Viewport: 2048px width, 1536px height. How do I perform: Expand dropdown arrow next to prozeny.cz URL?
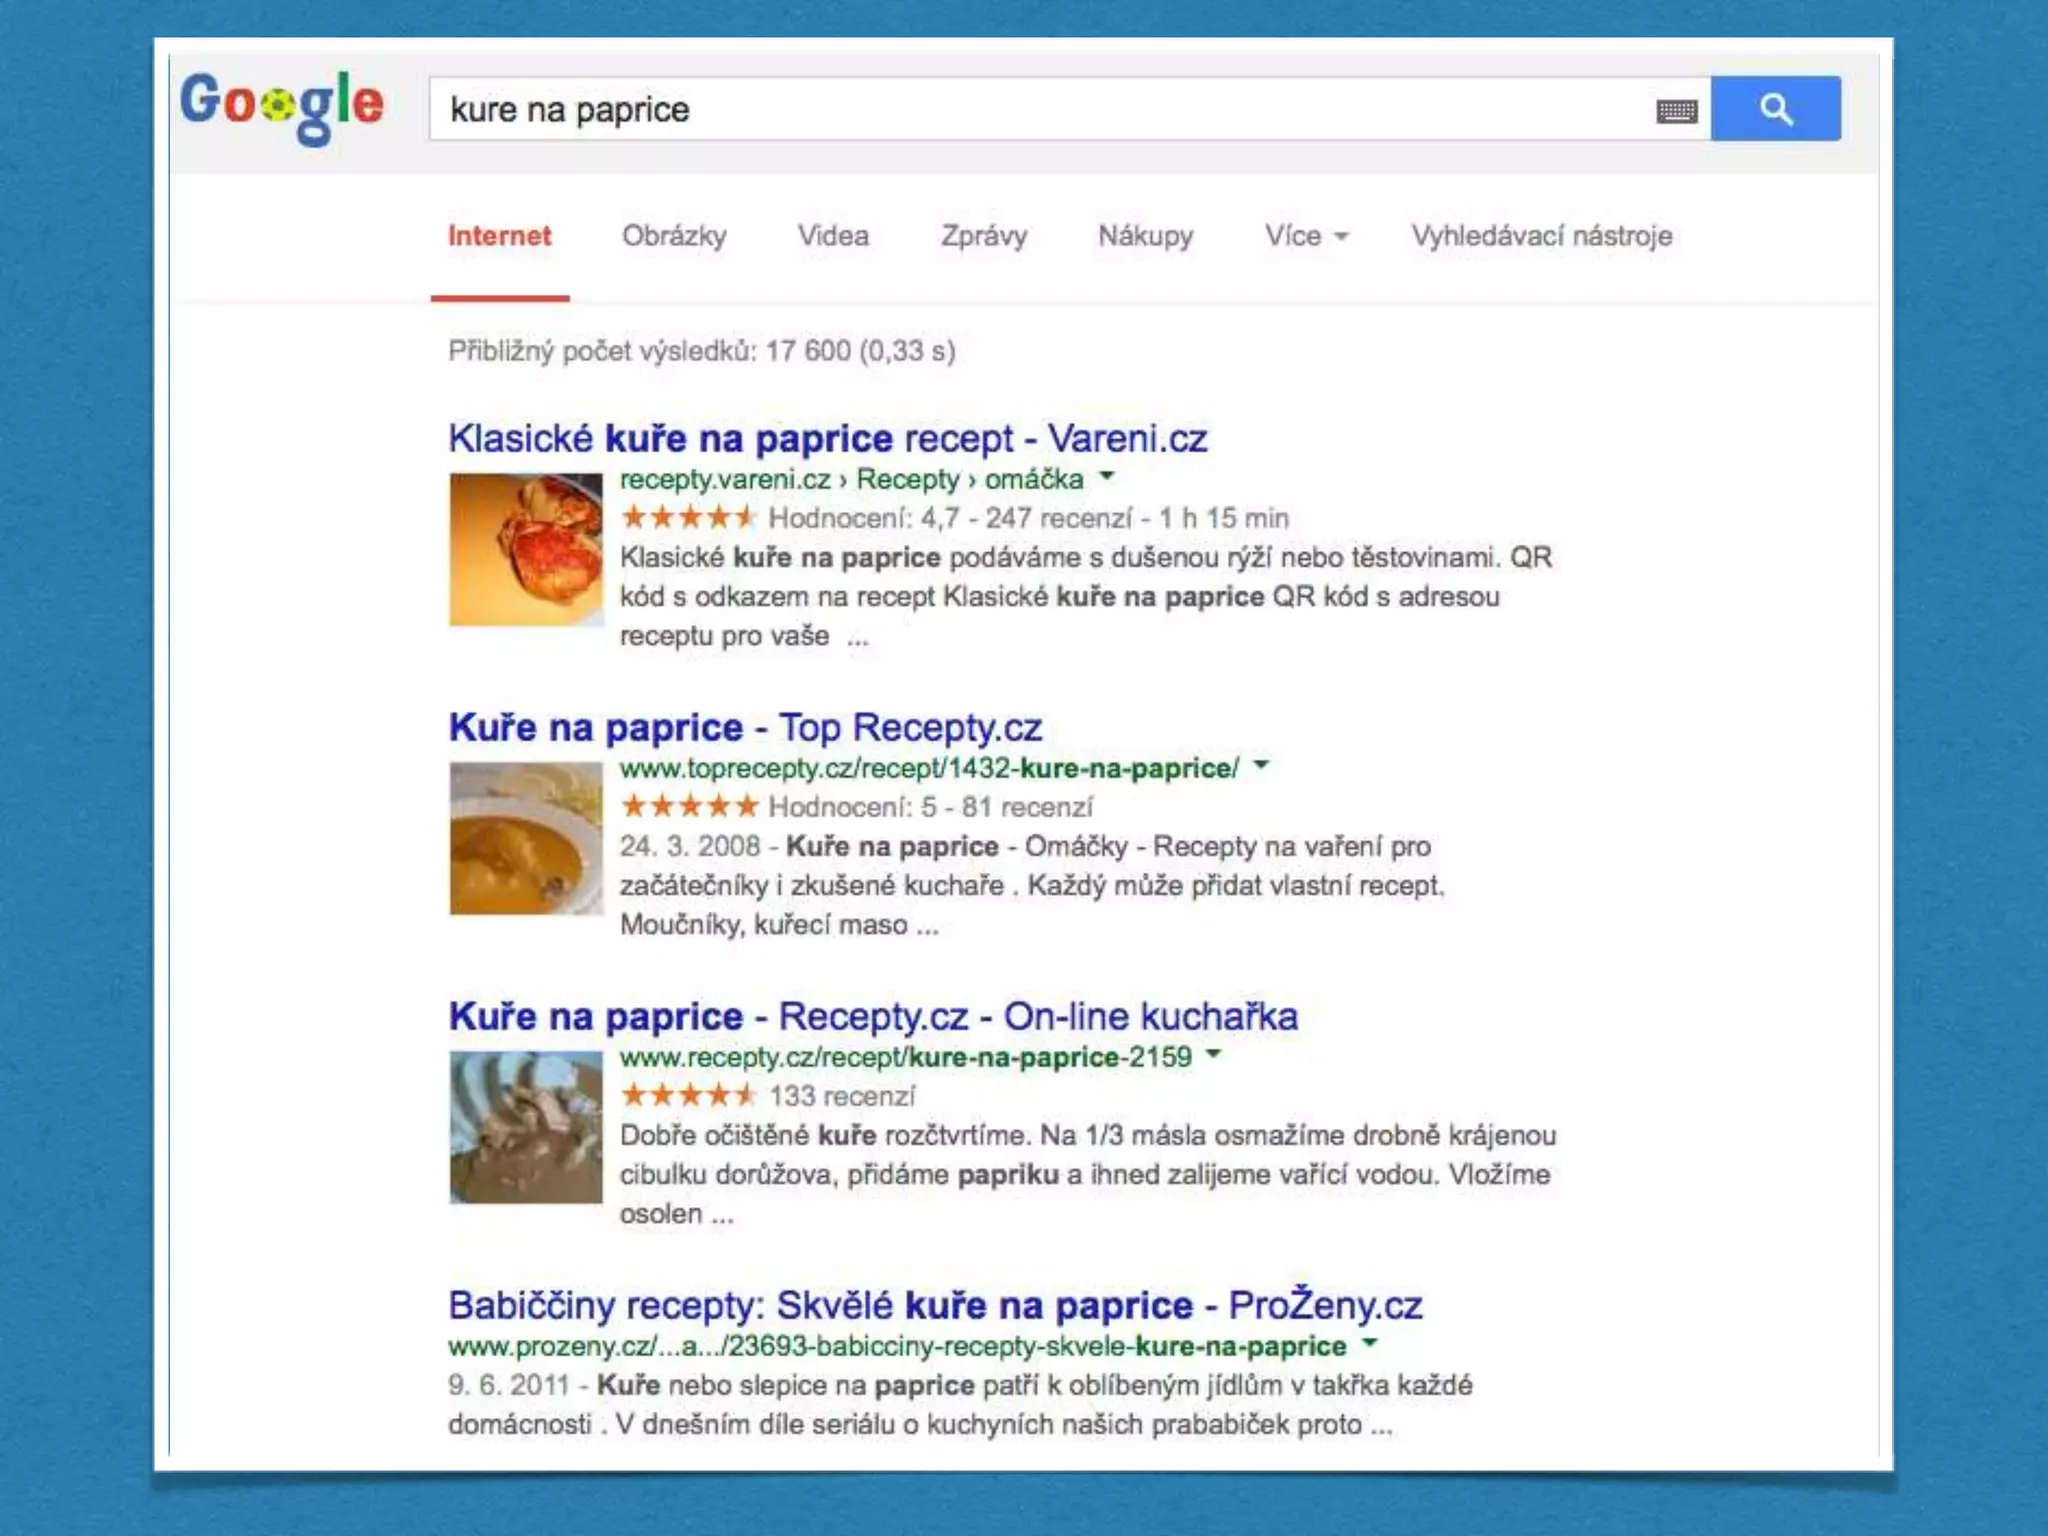pyautogui.click(x=1370, y=1343)
